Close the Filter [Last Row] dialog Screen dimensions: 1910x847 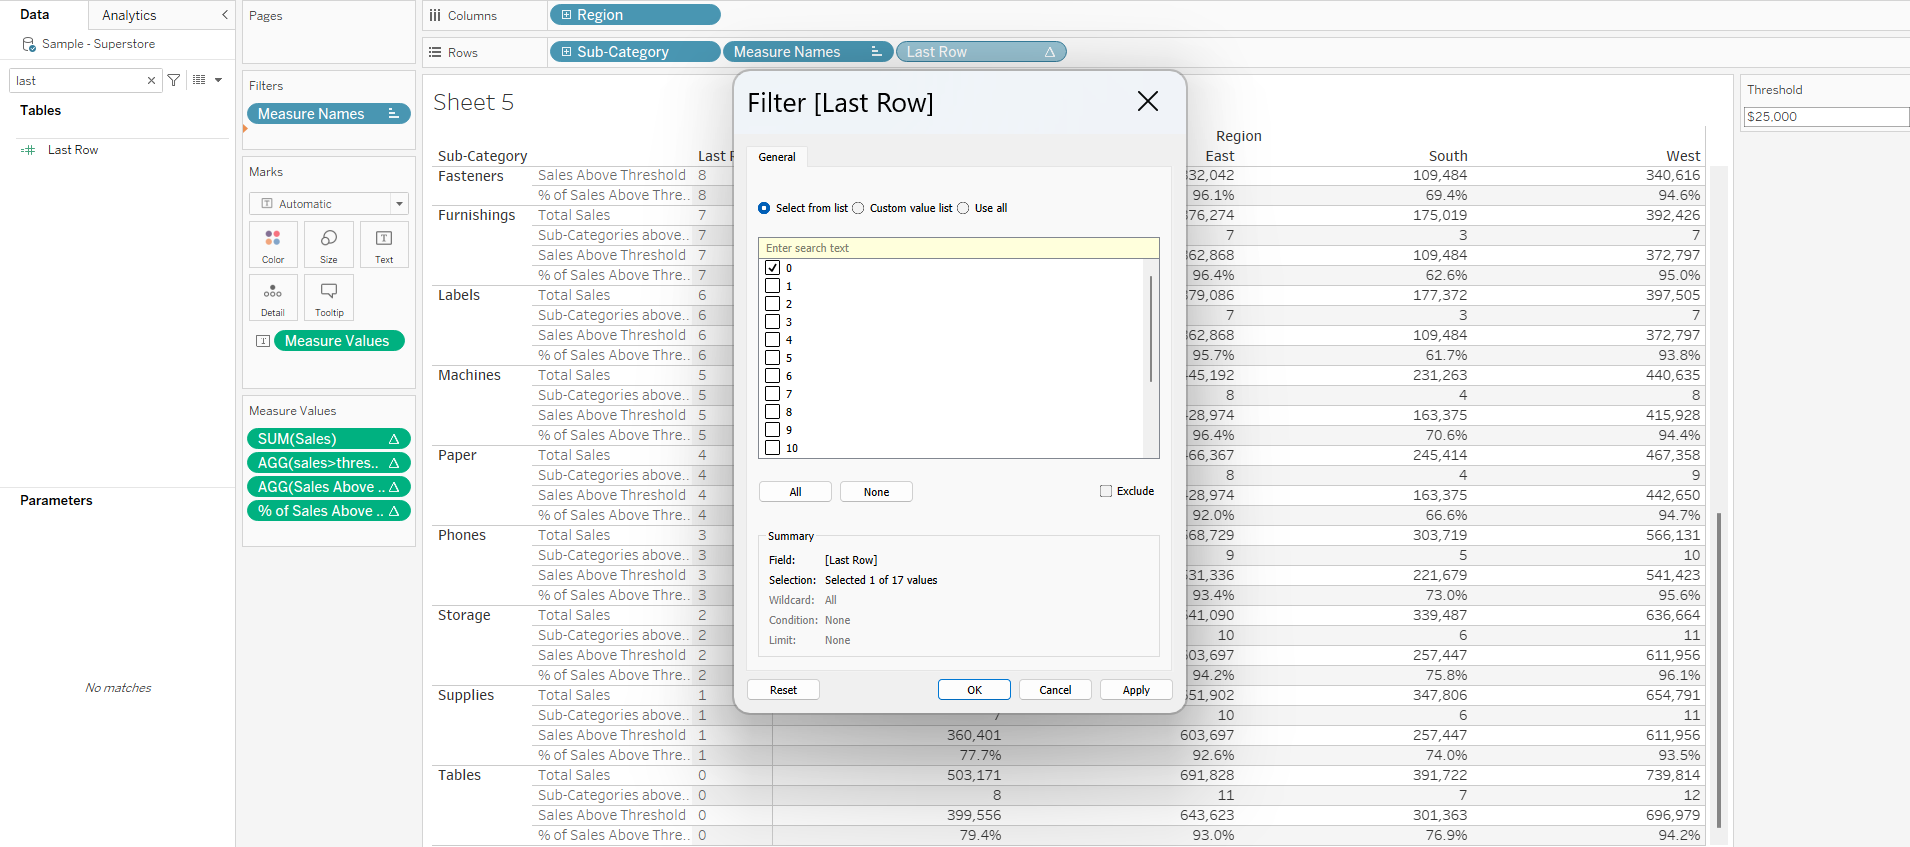pyautogui.click(x=1148, y=101)
